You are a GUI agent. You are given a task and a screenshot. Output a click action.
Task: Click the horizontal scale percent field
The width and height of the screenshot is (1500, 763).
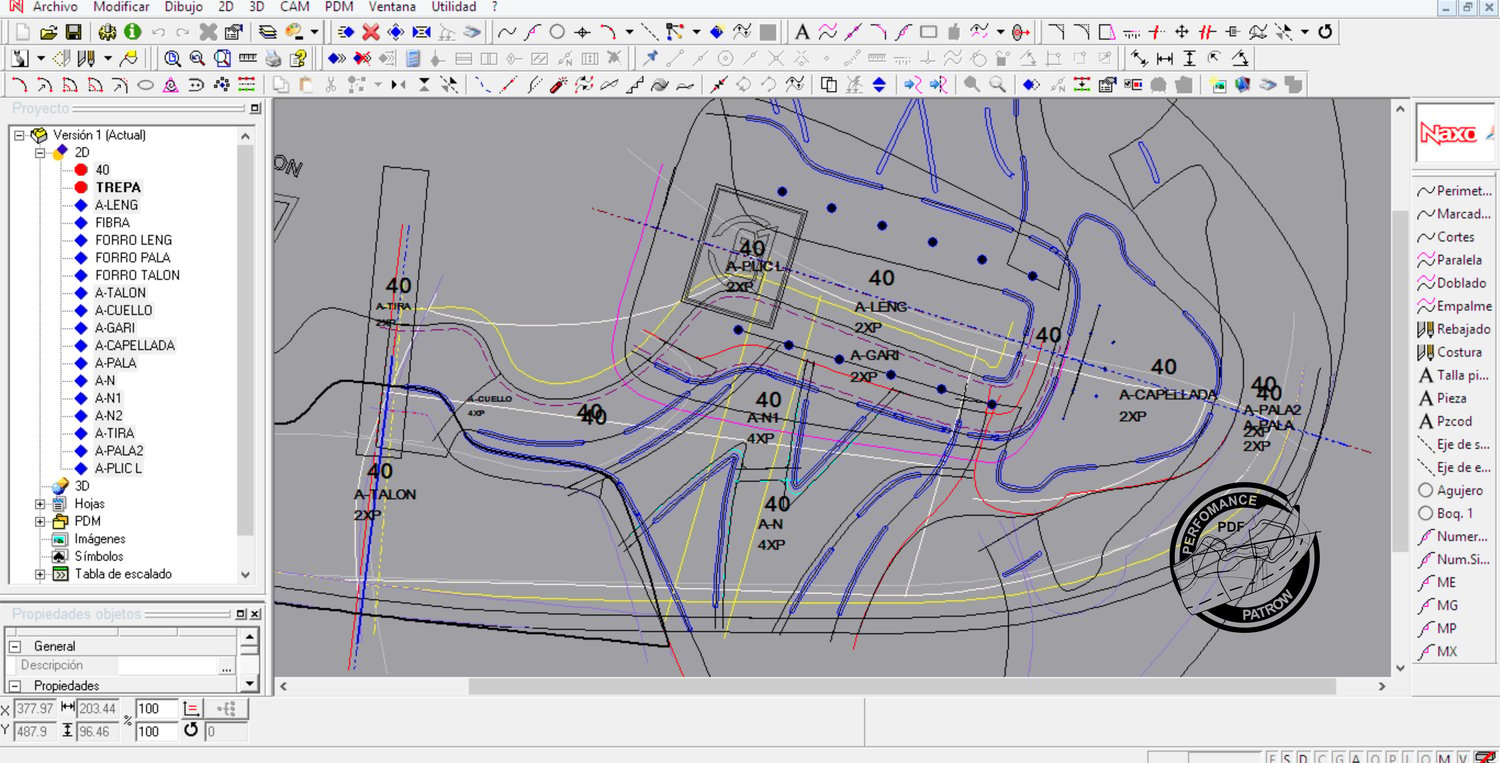(x=156, y=709)
